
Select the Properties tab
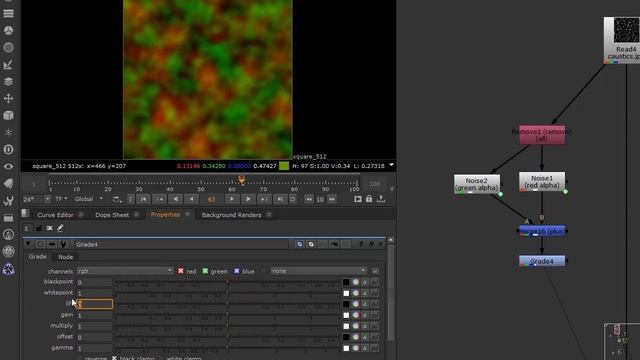point(165,214)
